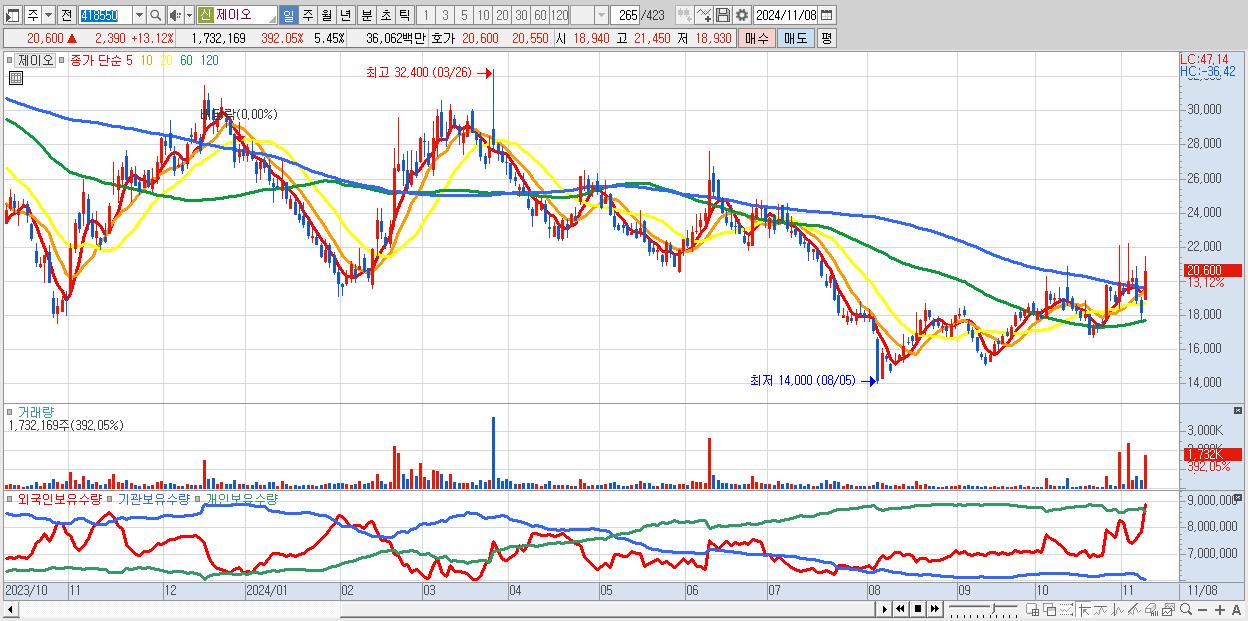Select the 일 daily chart period
The image size is (1248, 621).
tap(288, 16)
